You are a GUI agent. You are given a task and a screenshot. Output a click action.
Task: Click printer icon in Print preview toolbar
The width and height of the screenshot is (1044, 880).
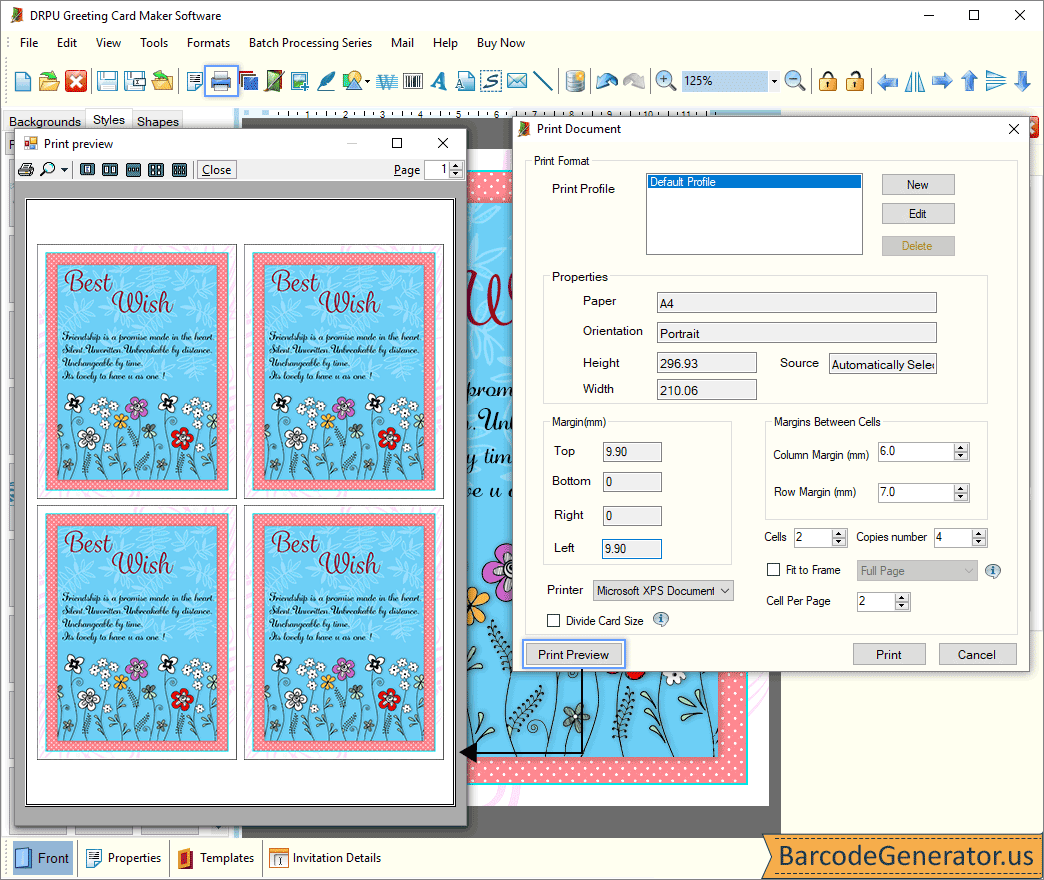26,169
